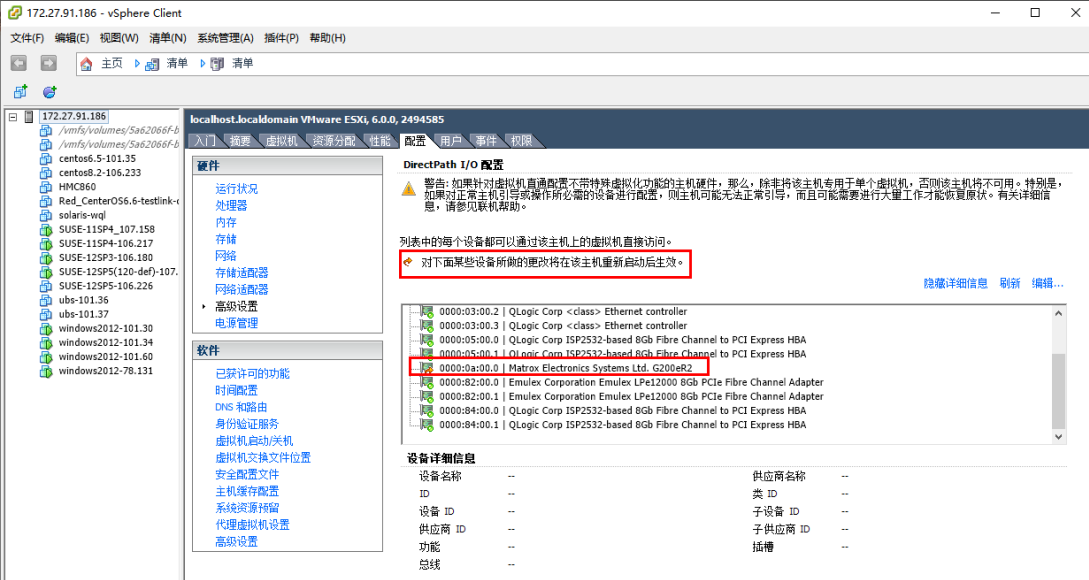Click the device list scrollbar thumb
The image size is (1089, 580).
[x=1058, y=390]
